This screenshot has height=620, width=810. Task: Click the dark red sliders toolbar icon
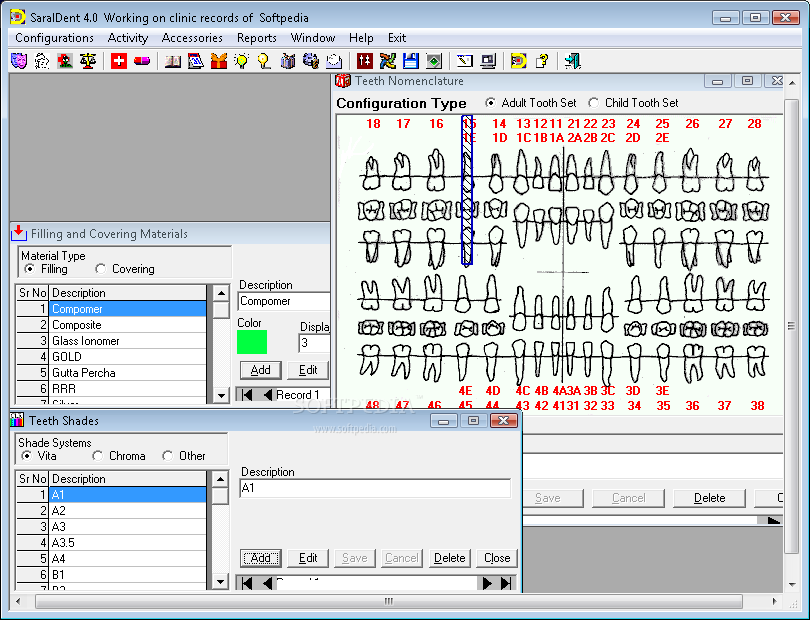(x=365, y=61)
